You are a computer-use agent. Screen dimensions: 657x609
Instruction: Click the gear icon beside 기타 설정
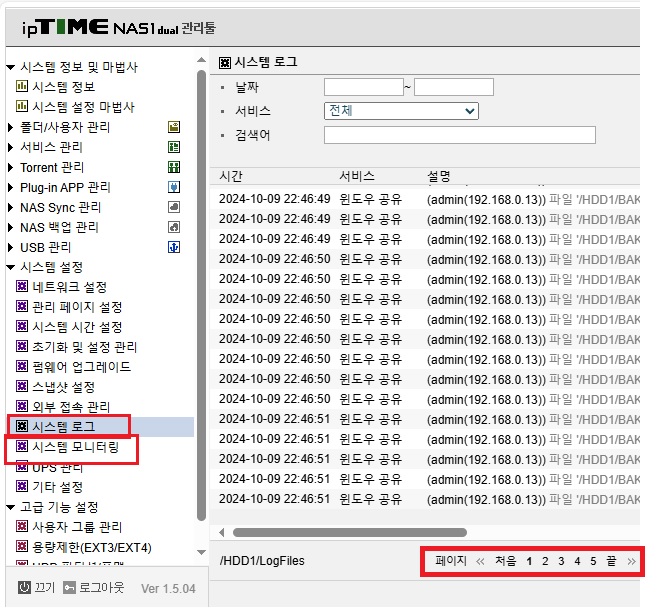tap(22, 486)
